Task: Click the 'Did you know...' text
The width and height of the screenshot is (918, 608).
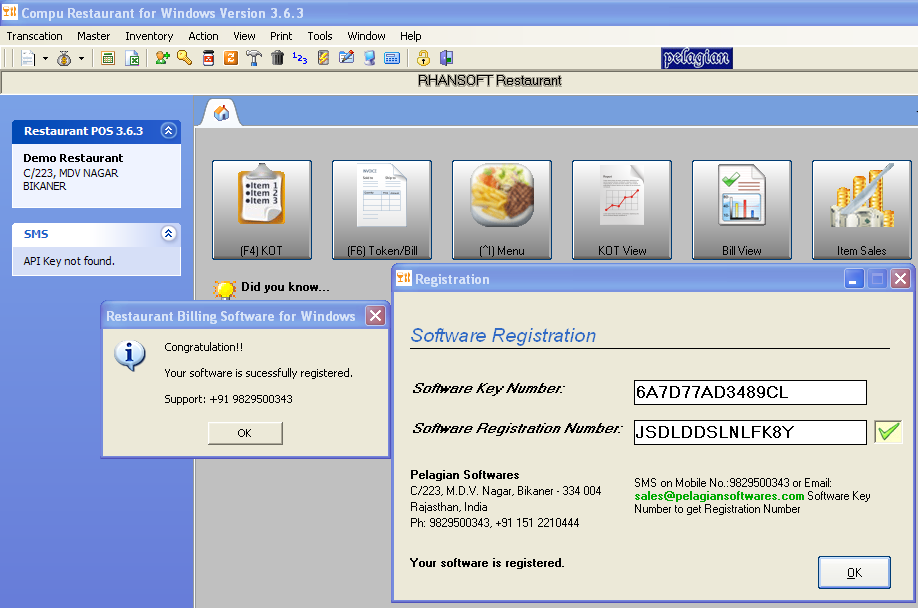Action: coord(285,287)
